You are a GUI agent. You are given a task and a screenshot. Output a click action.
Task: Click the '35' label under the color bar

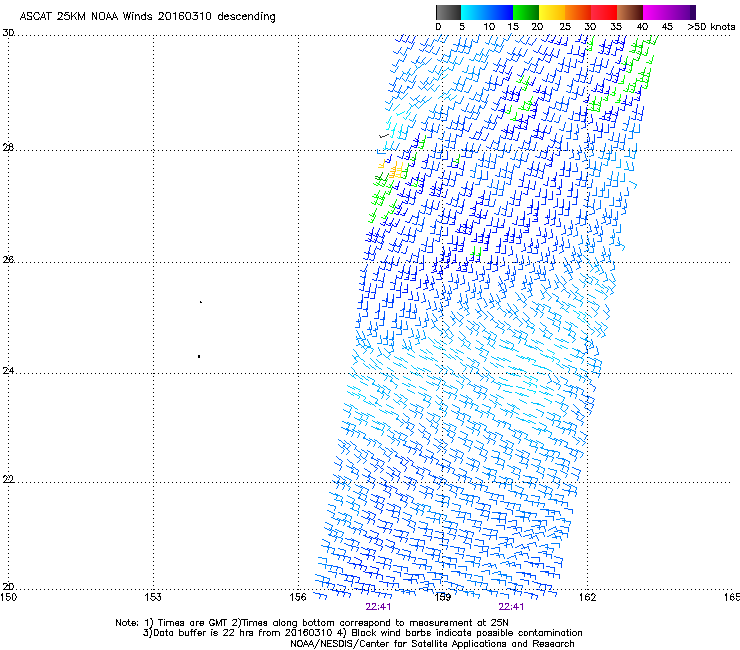(x=616, y=26)
